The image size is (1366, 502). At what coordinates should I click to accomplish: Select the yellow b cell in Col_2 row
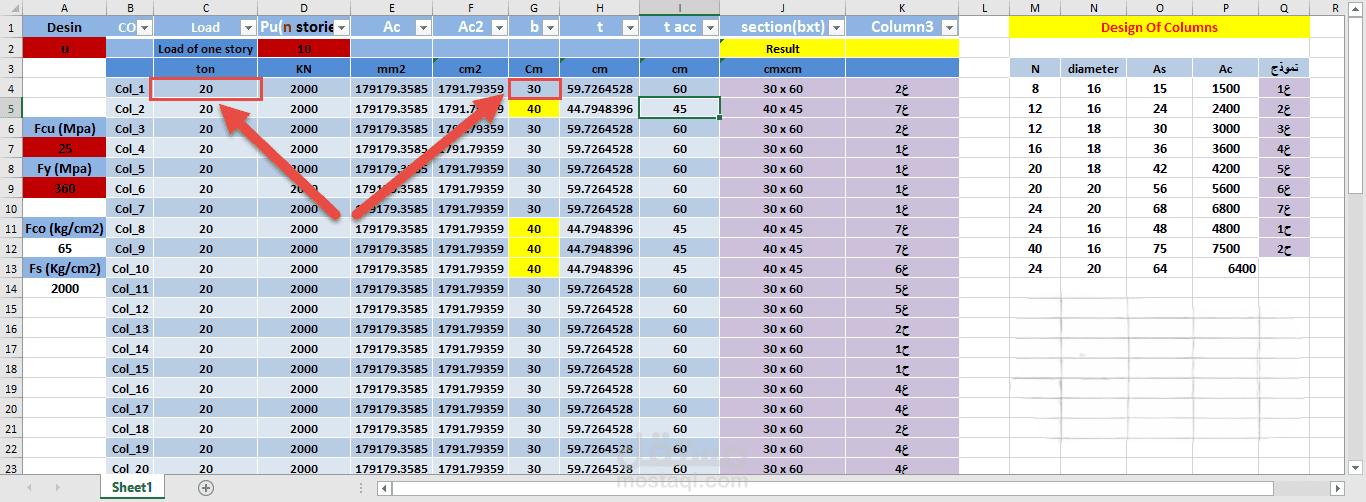click(x=534, y=109)
